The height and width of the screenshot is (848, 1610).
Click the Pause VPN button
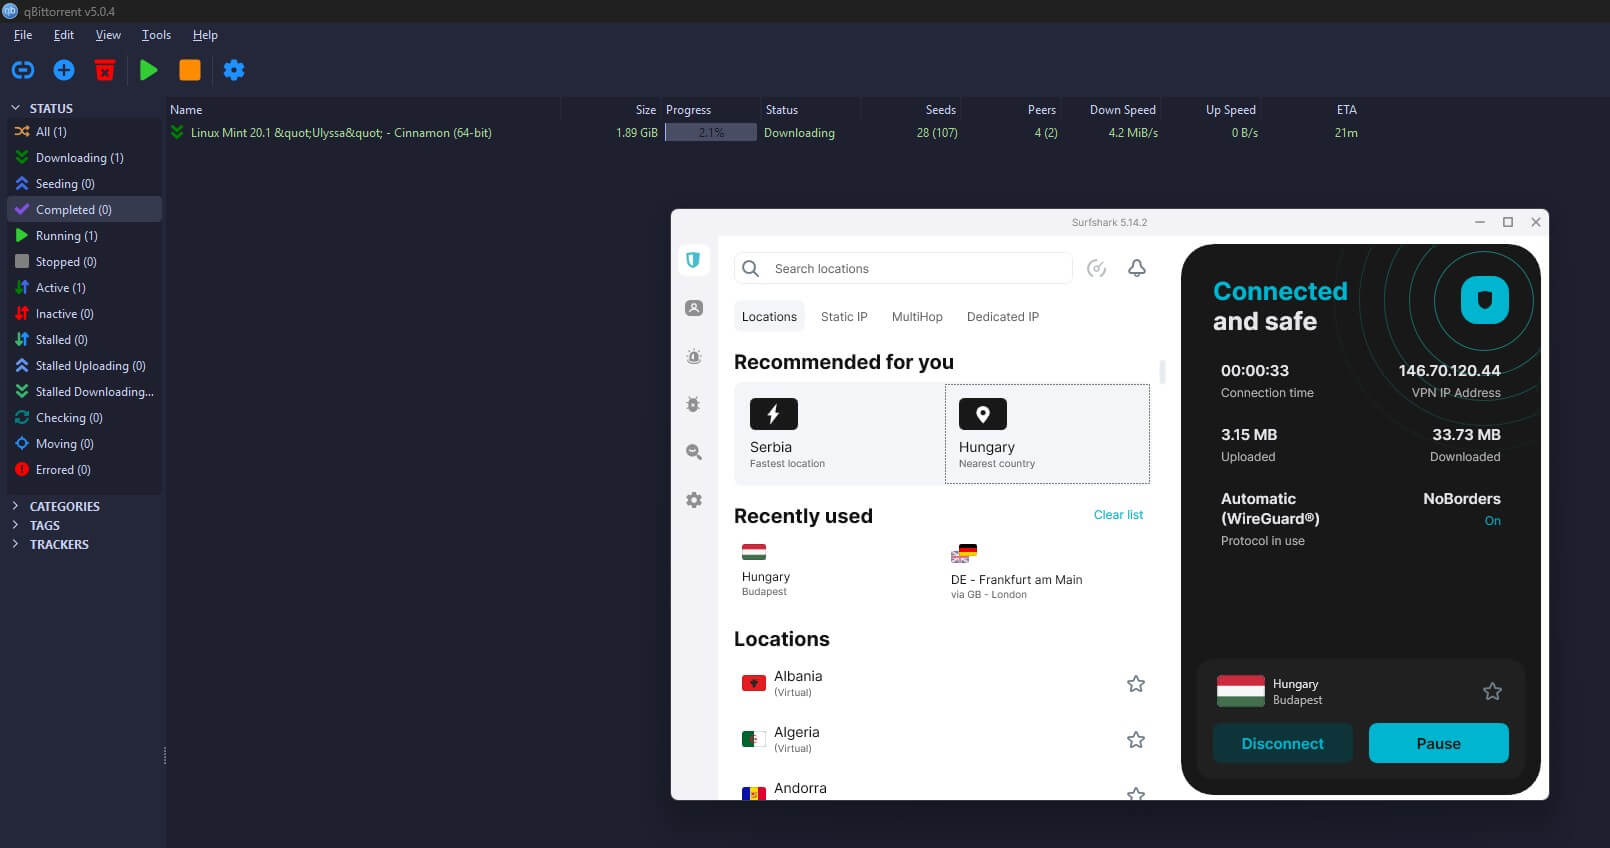[1438, 743]
